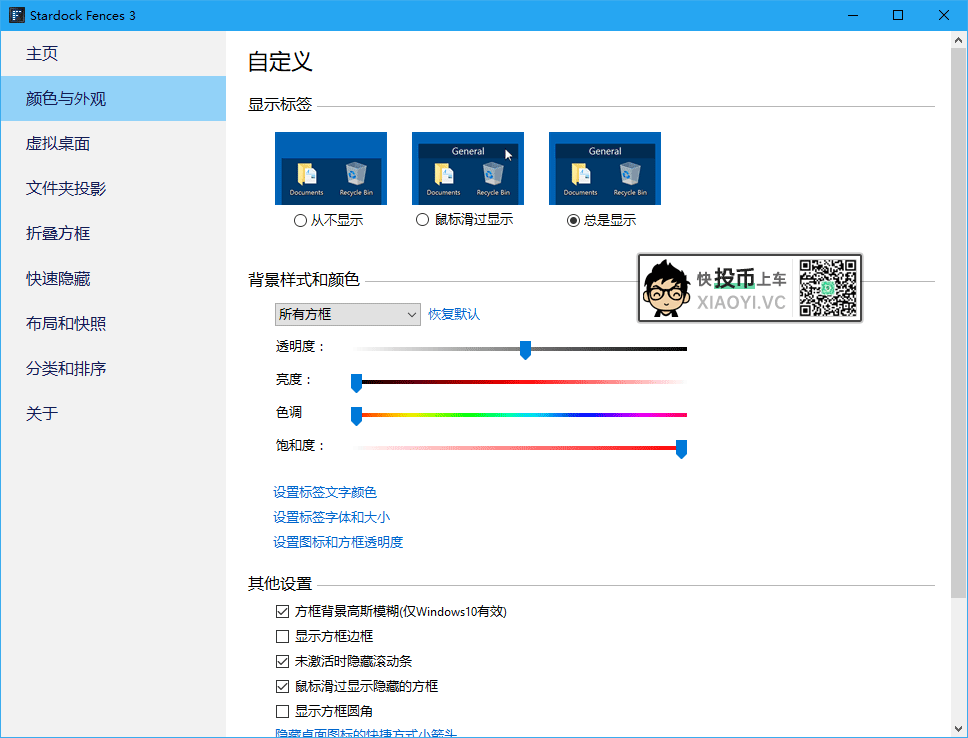968x738 pixels.
Task: Click the always-show label preview thumbnail
Action: point(605,169)
